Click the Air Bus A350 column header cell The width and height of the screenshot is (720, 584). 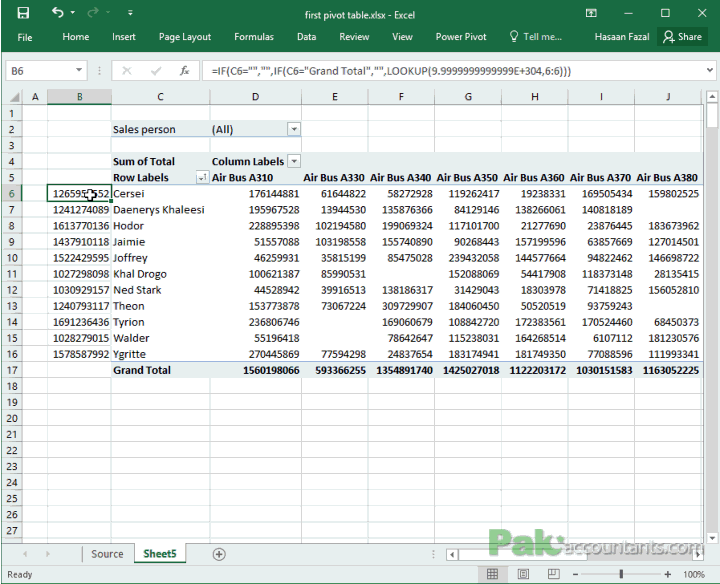468,178
